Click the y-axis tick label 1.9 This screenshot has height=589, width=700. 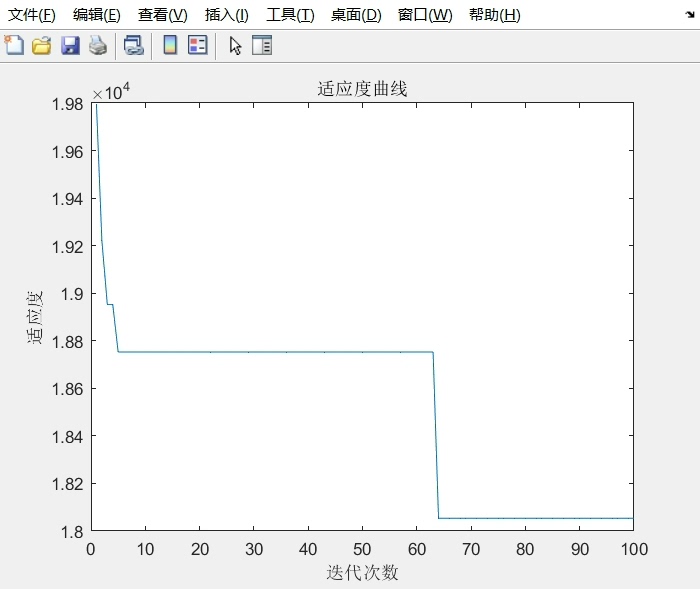click(x=72, y=294)
